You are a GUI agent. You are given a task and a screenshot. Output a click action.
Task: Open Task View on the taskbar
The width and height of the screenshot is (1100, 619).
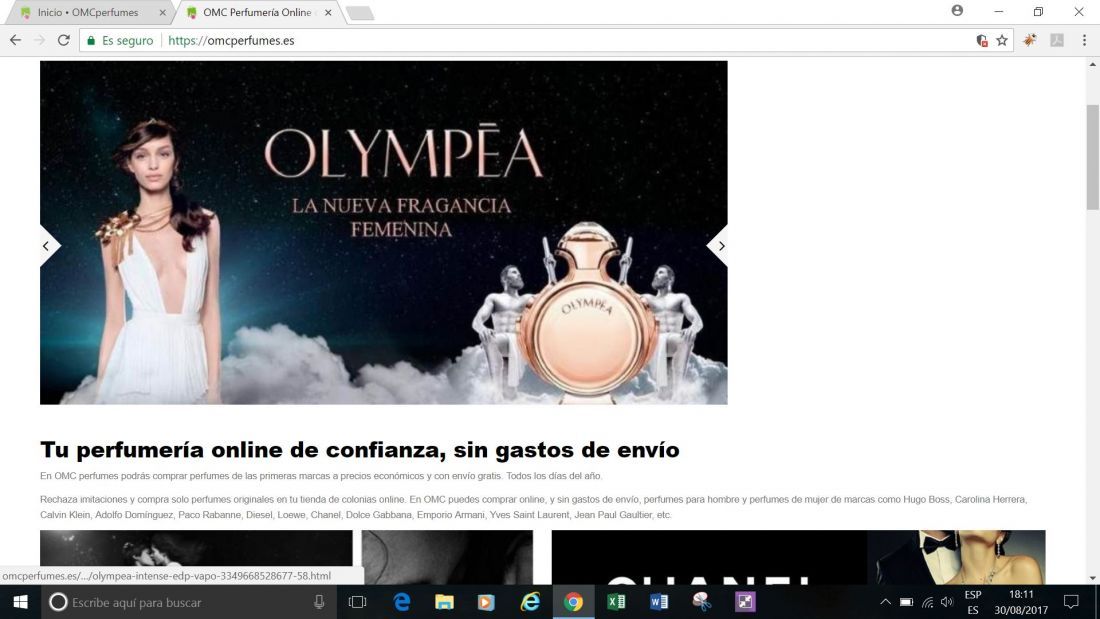click(358, 602)
